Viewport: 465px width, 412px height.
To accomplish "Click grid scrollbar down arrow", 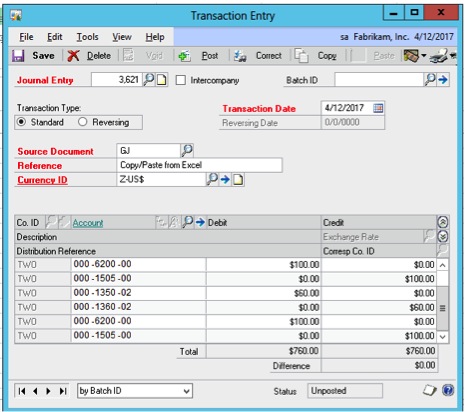I will point(442,337).
